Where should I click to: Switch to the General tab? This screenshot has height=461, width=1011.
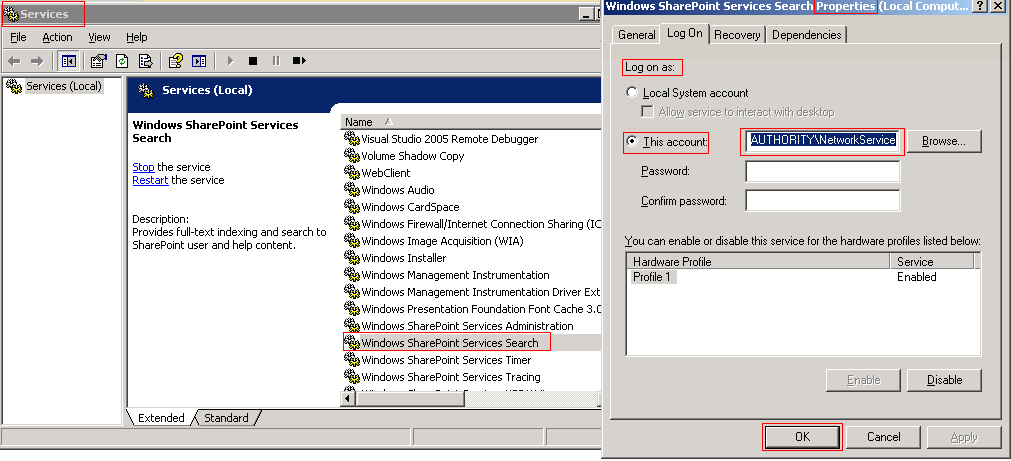coord(636,35)
